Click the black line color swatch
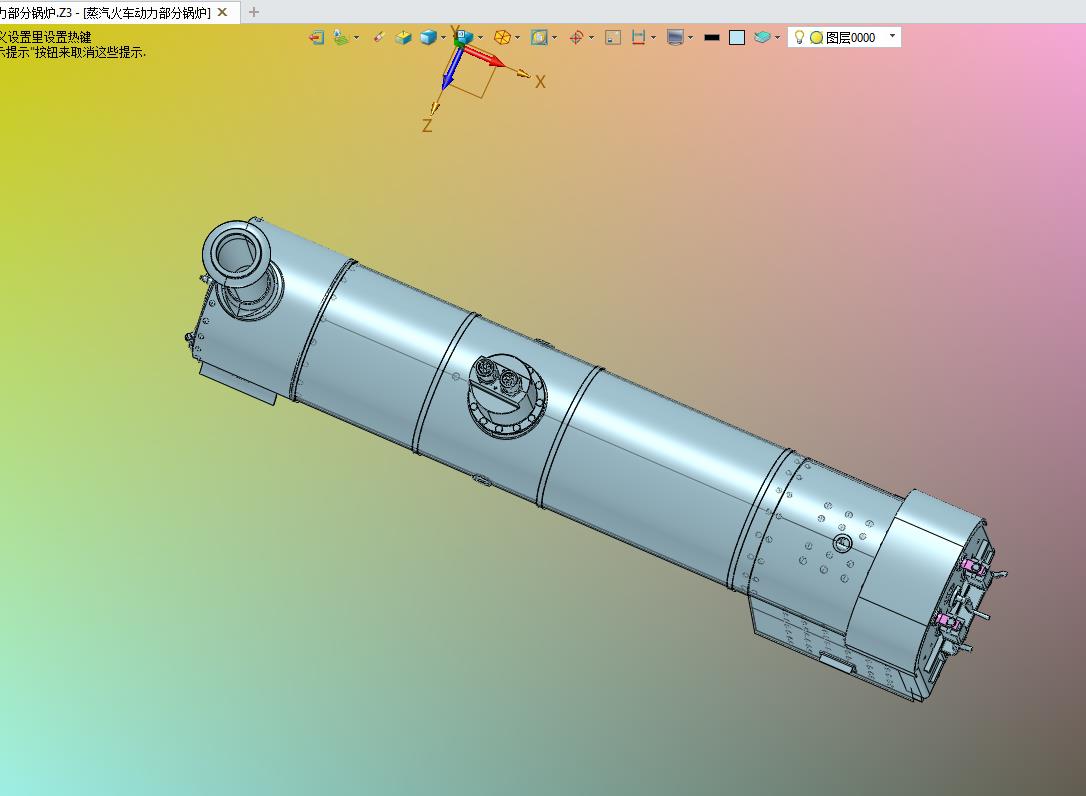 (711, 37)
